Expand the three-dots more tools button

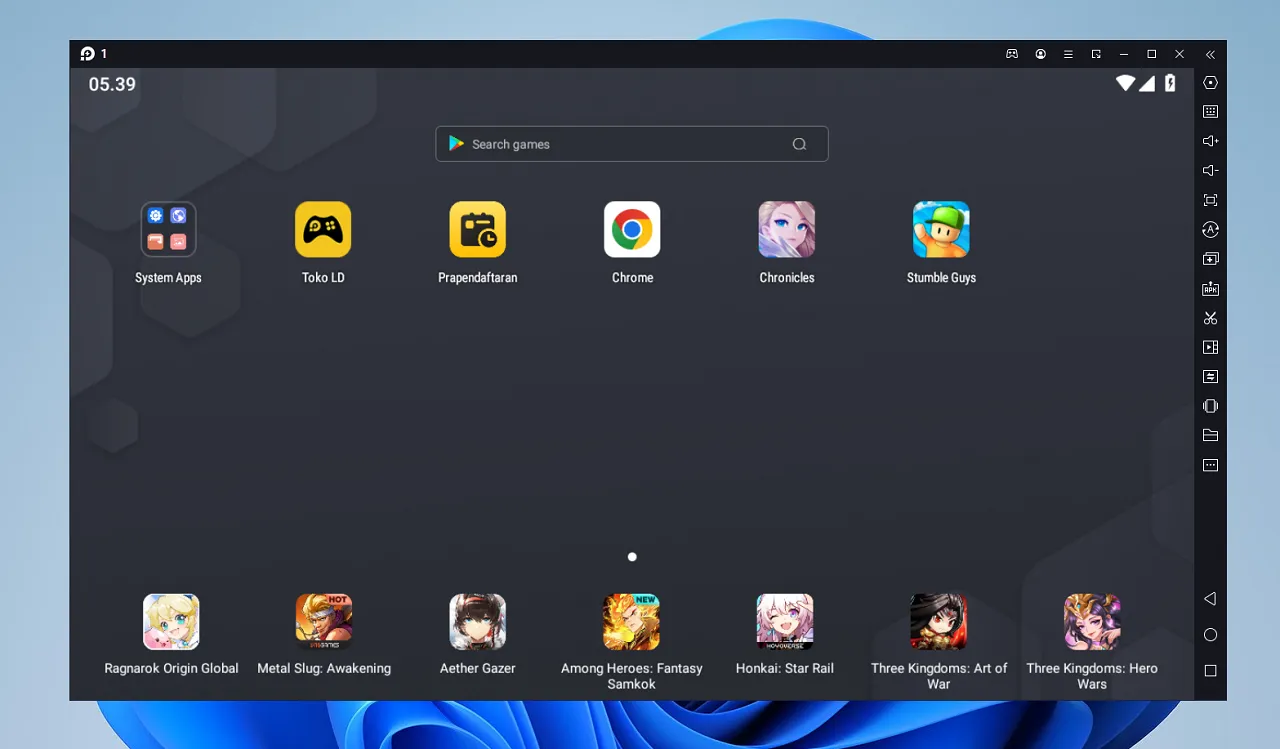1210,465
